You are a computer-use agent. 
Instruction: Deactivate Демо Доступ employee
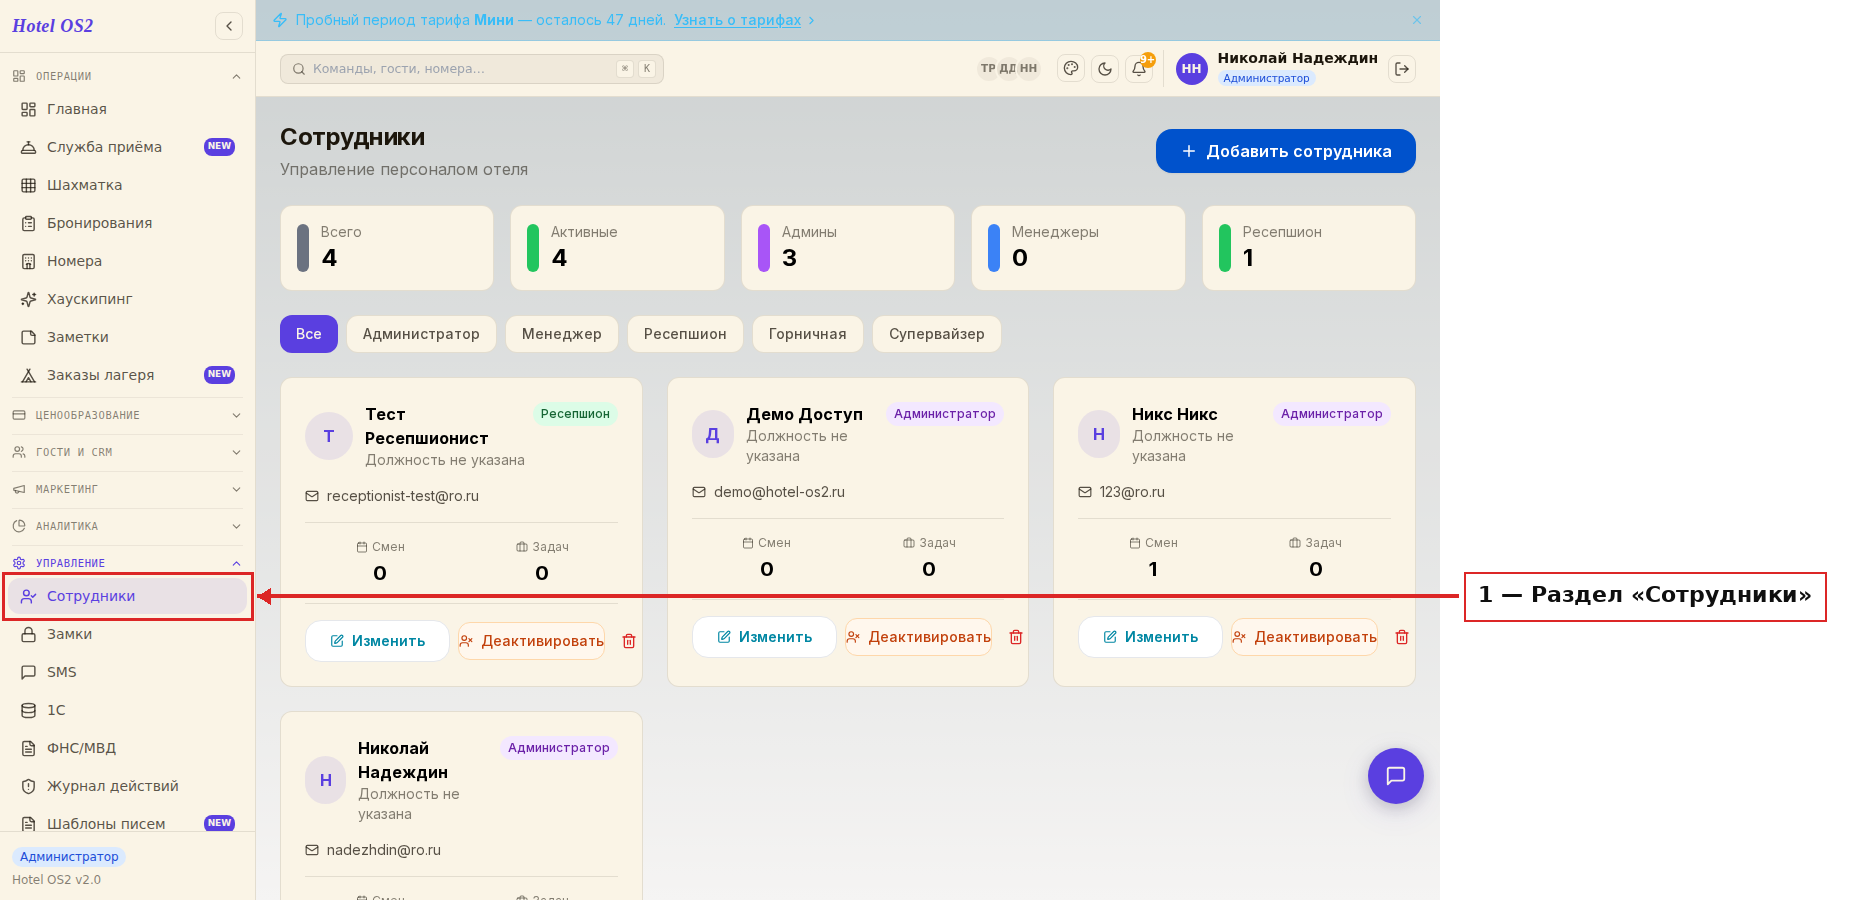tap(918, 637)
